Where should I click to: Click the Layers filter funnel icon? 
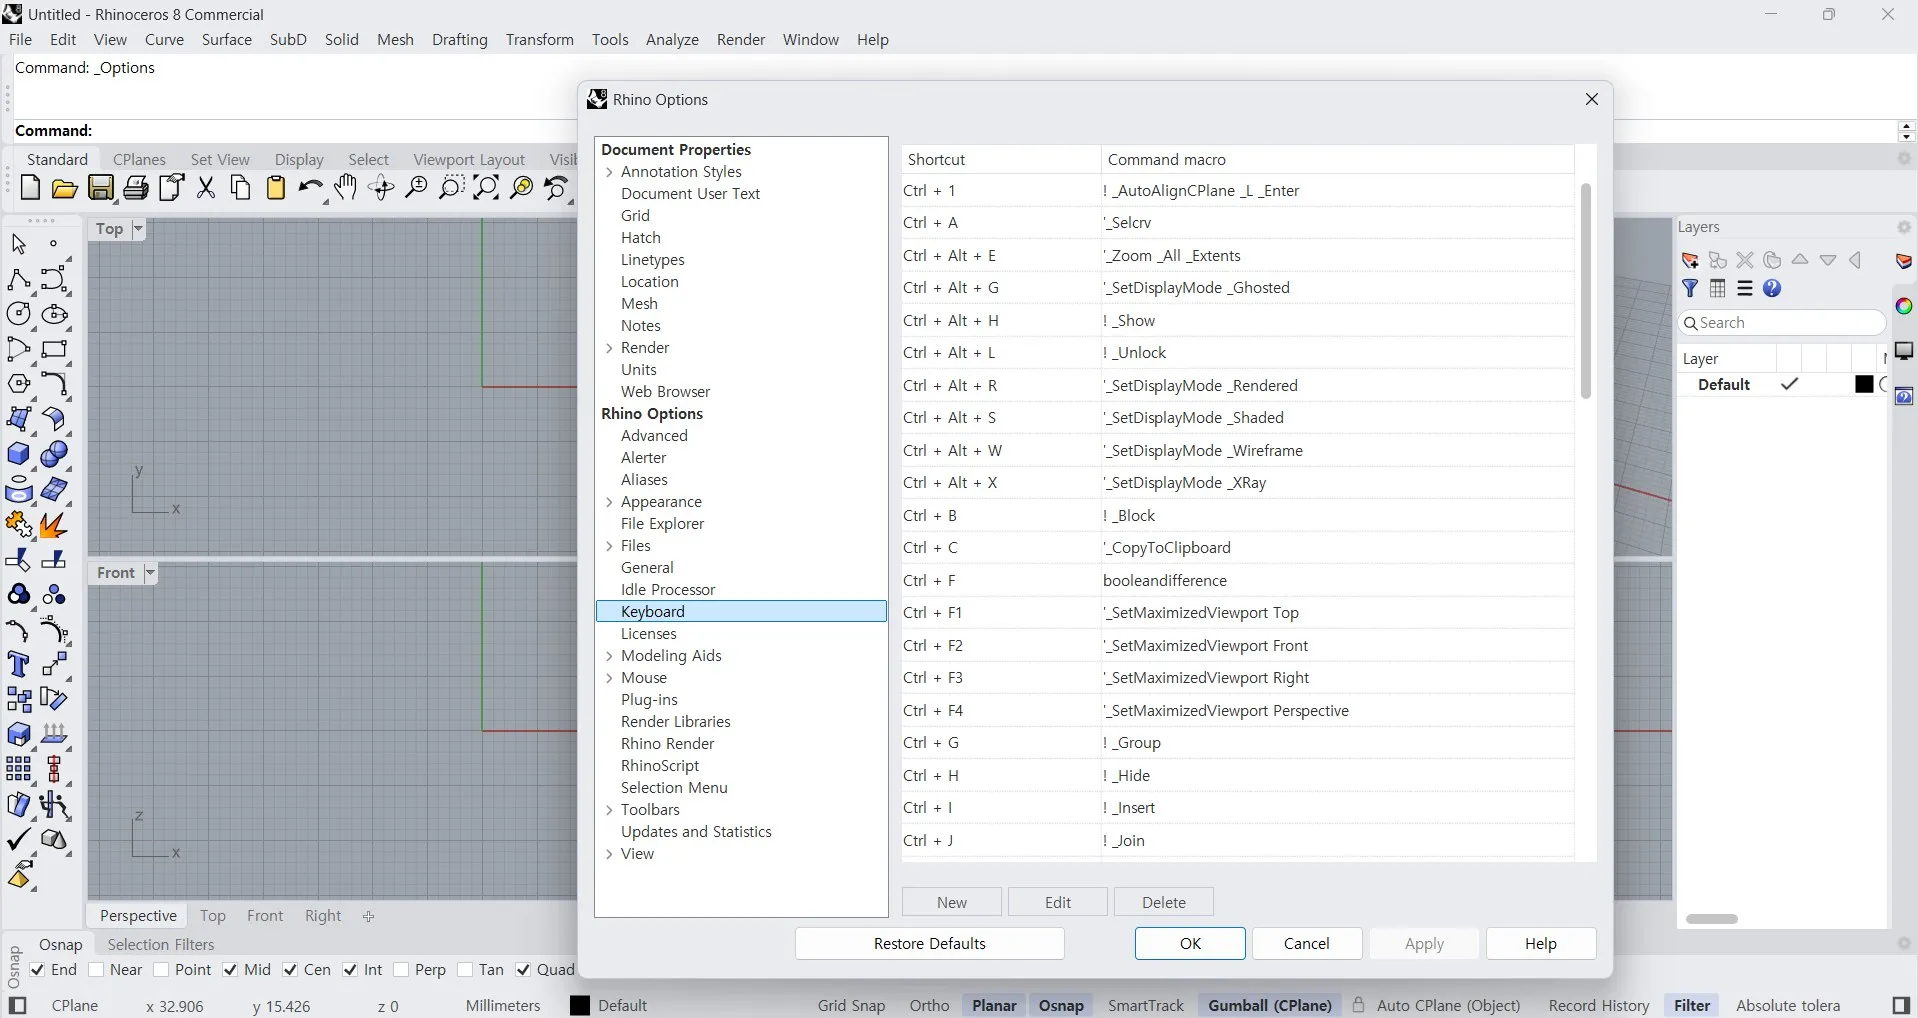[x=1691, y=289]
